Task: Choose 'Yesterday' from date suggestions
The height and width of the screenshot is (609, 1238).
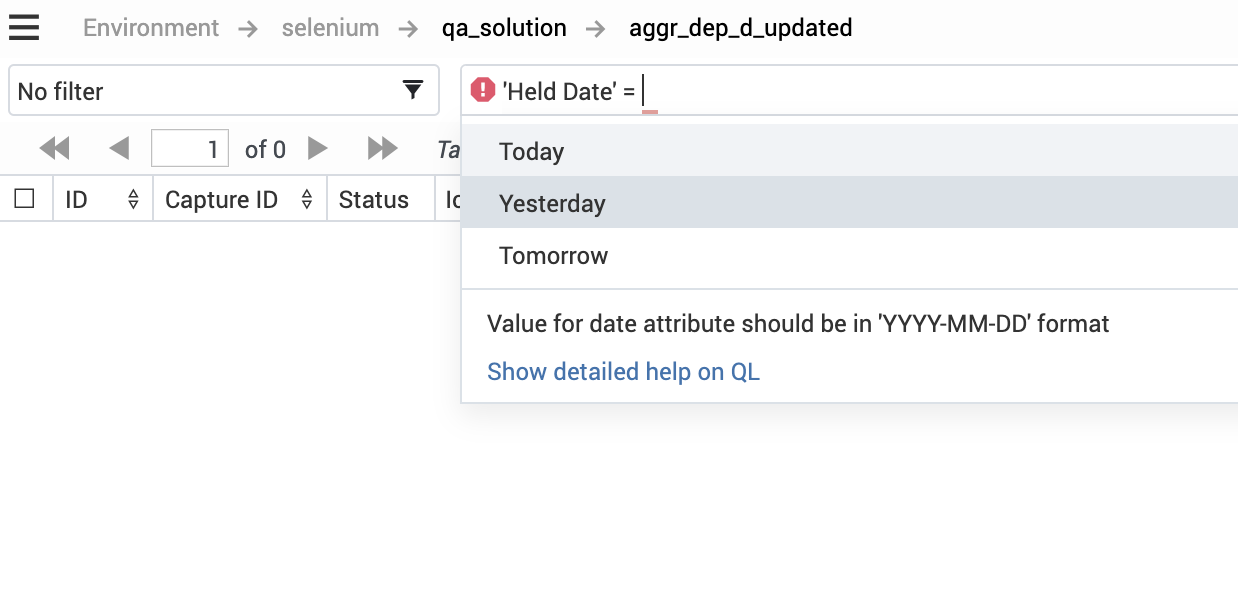Action: tap(552, 204)
